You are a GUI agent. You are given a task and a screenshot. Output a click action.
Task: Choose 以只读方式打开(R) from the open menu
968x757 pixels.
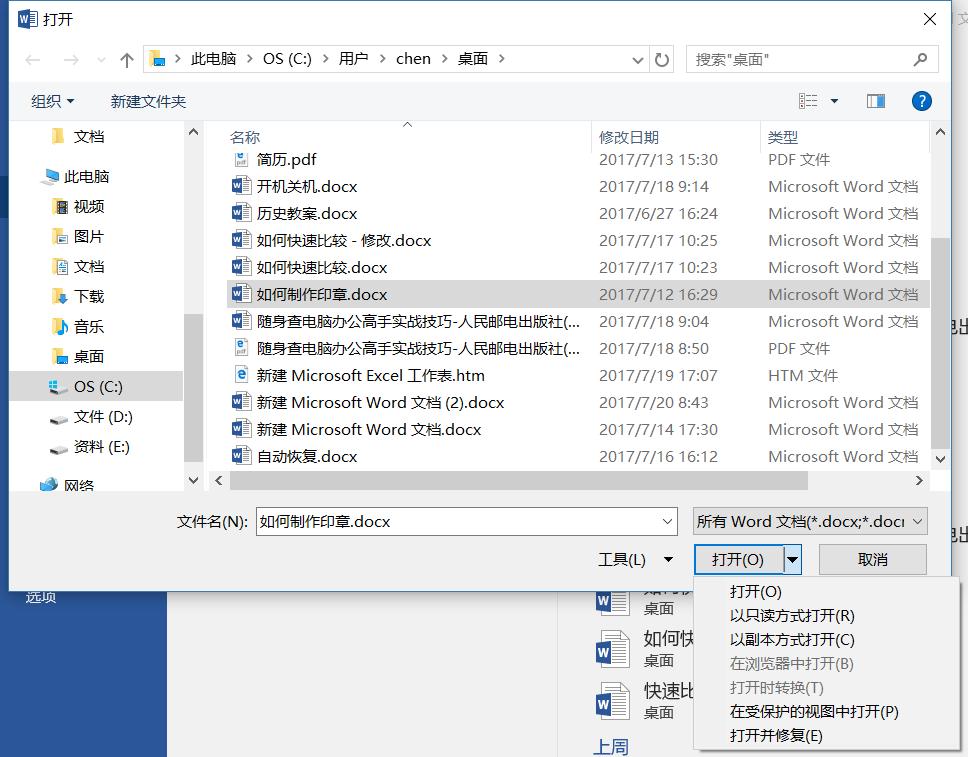pos(790,615)
